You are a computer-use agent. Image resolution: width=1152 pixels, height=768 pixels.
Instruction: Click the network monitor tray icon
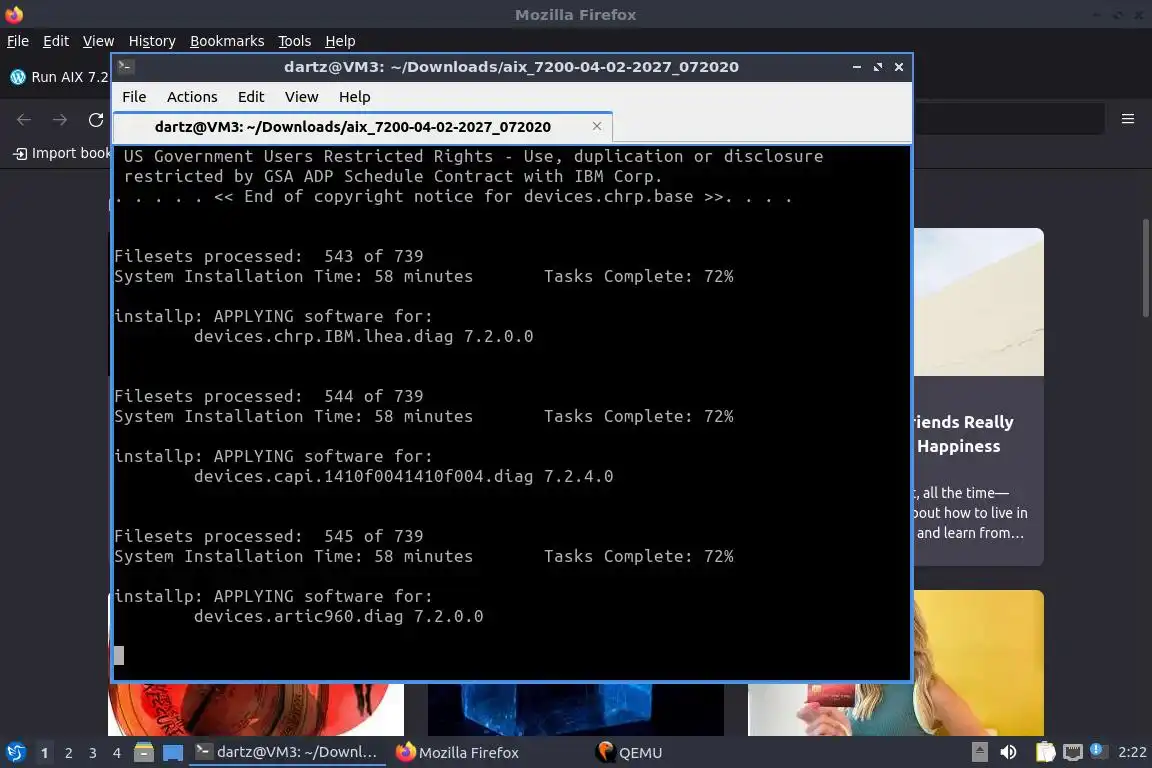click(x=1073, y=752)
